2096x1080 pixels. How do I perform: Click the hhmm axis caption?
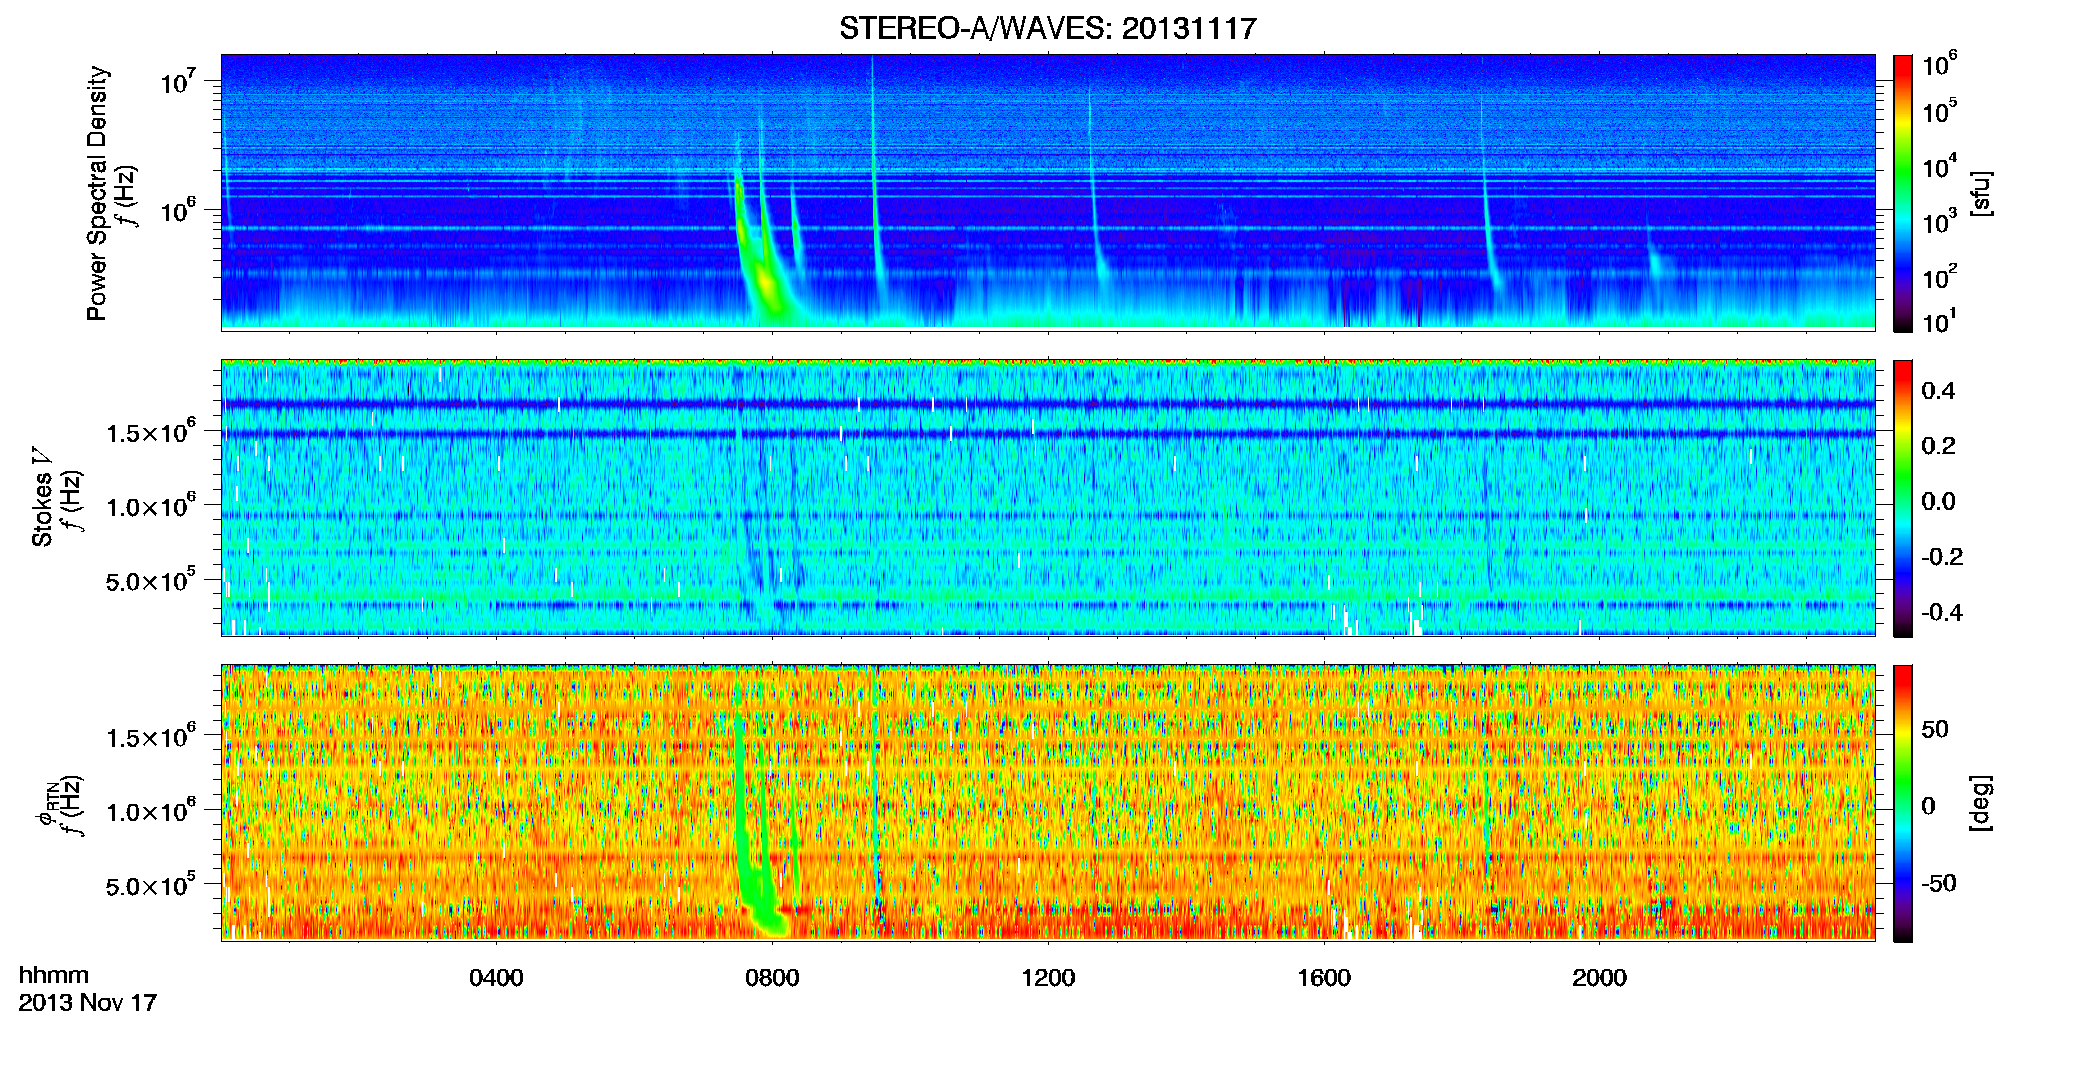click(x=54, y=975)
